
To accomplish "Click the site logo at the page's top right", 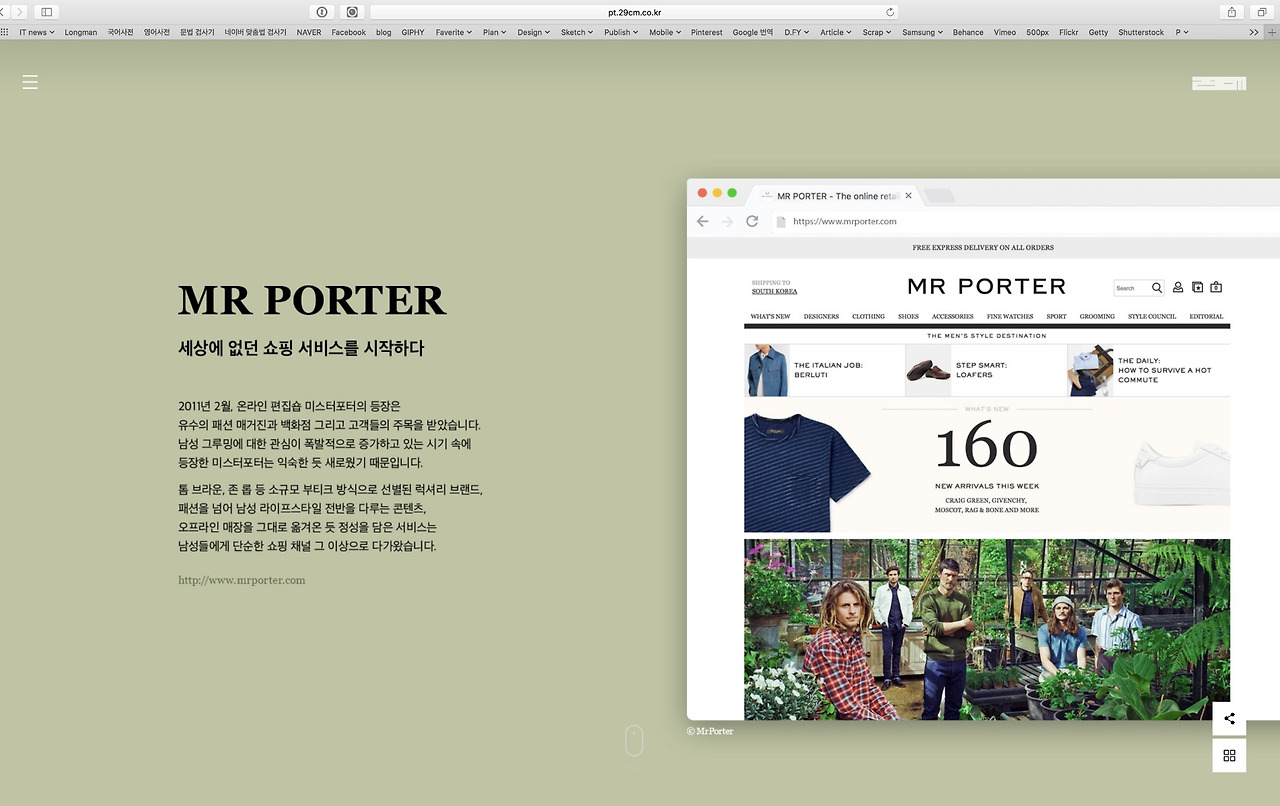I will coord(1219,84).
